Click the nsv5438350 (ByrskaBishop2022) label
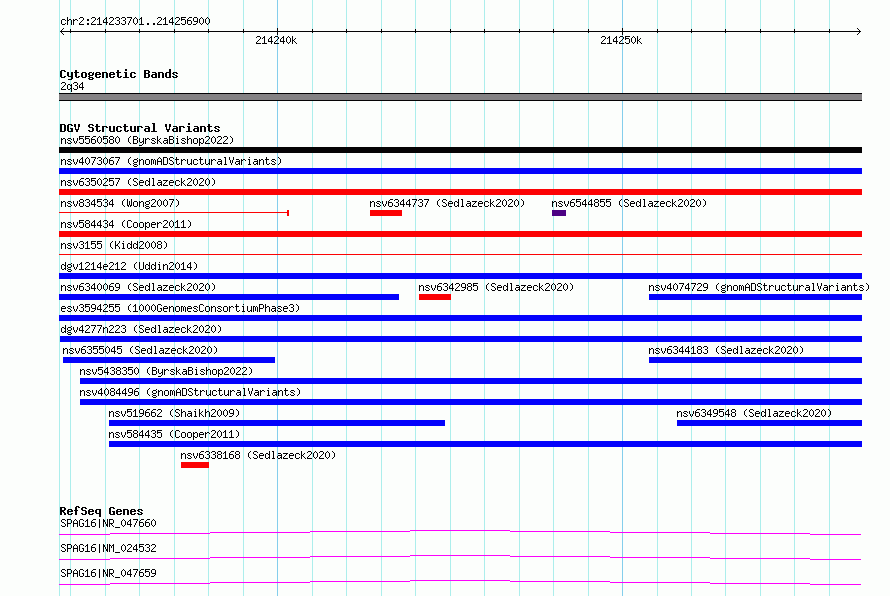 [166, 371]
